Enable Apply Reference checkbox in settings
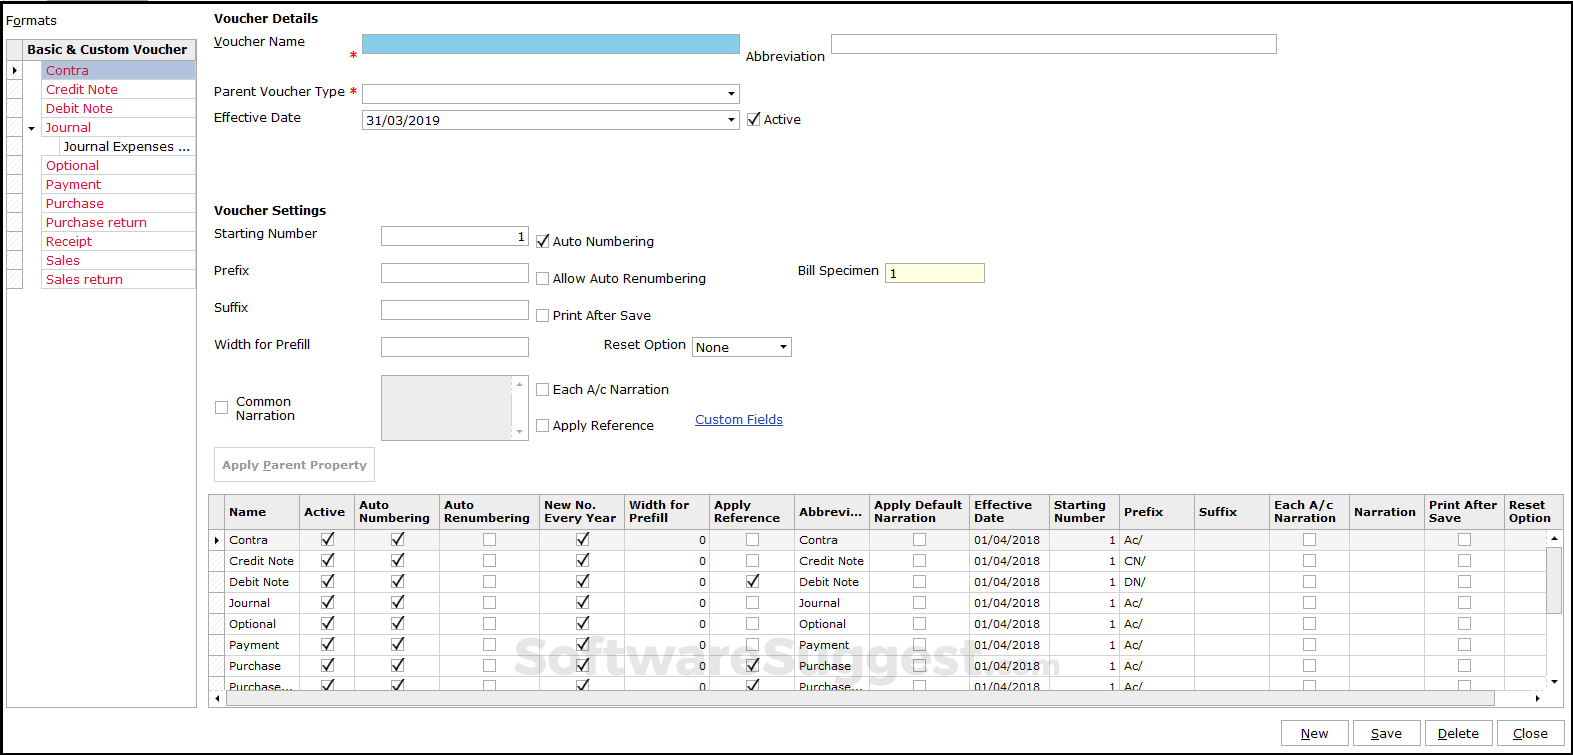 coord(543,425)
